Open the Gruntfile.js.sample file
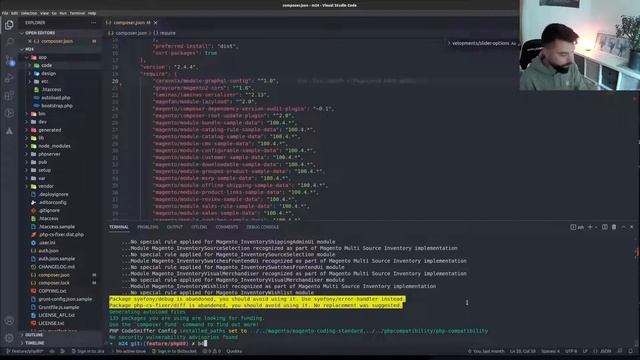 click(60, 307)
